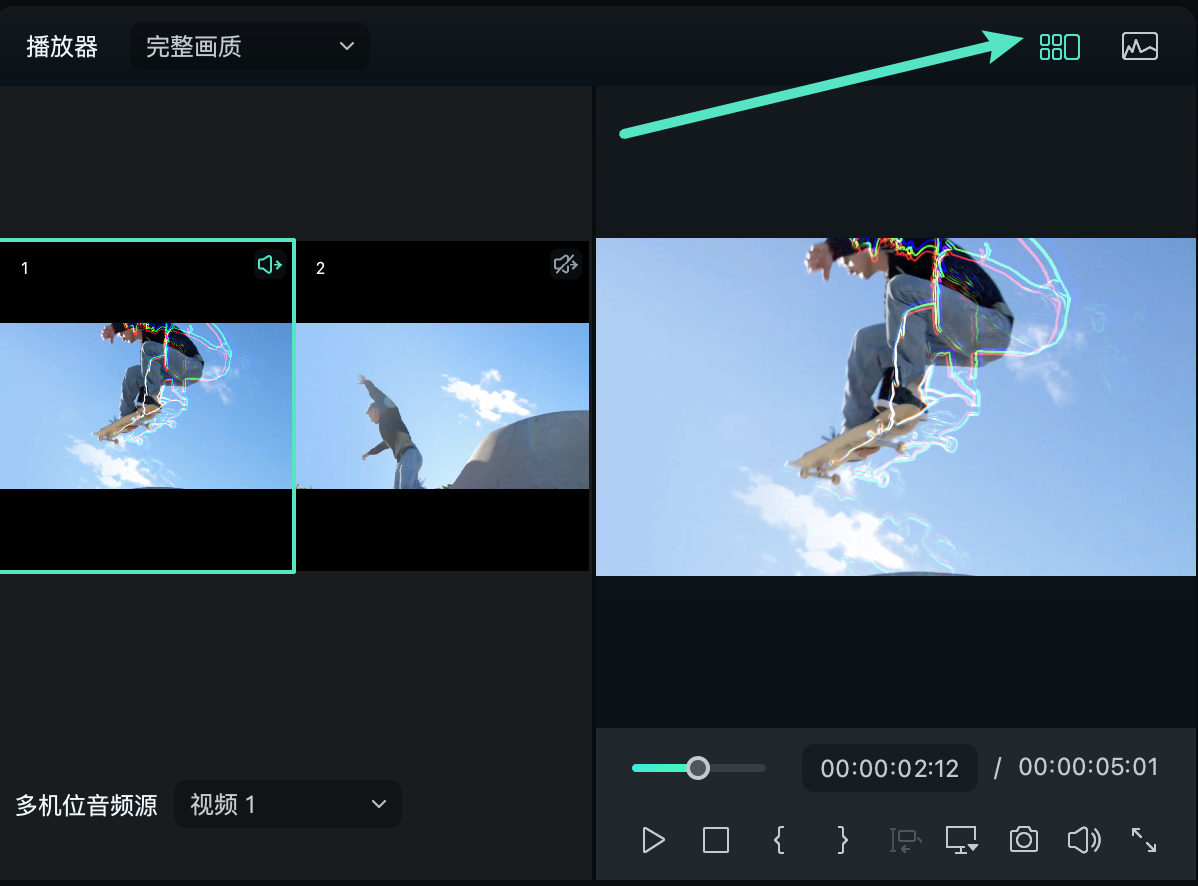Open the 完整画质 quality dropdown
Screen dimensions: 1198x886
tap(248, 46)
